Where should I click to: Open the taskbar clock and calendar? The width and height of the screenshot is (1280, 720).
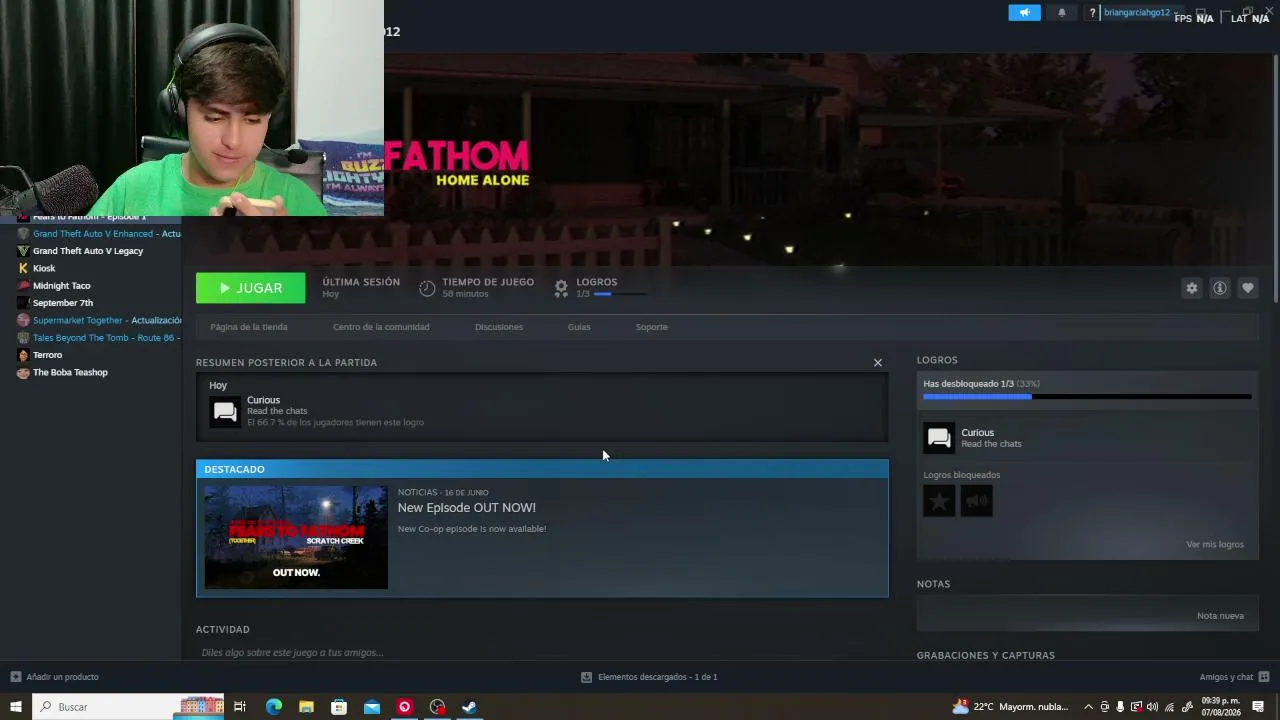(x=1219, y=707)
